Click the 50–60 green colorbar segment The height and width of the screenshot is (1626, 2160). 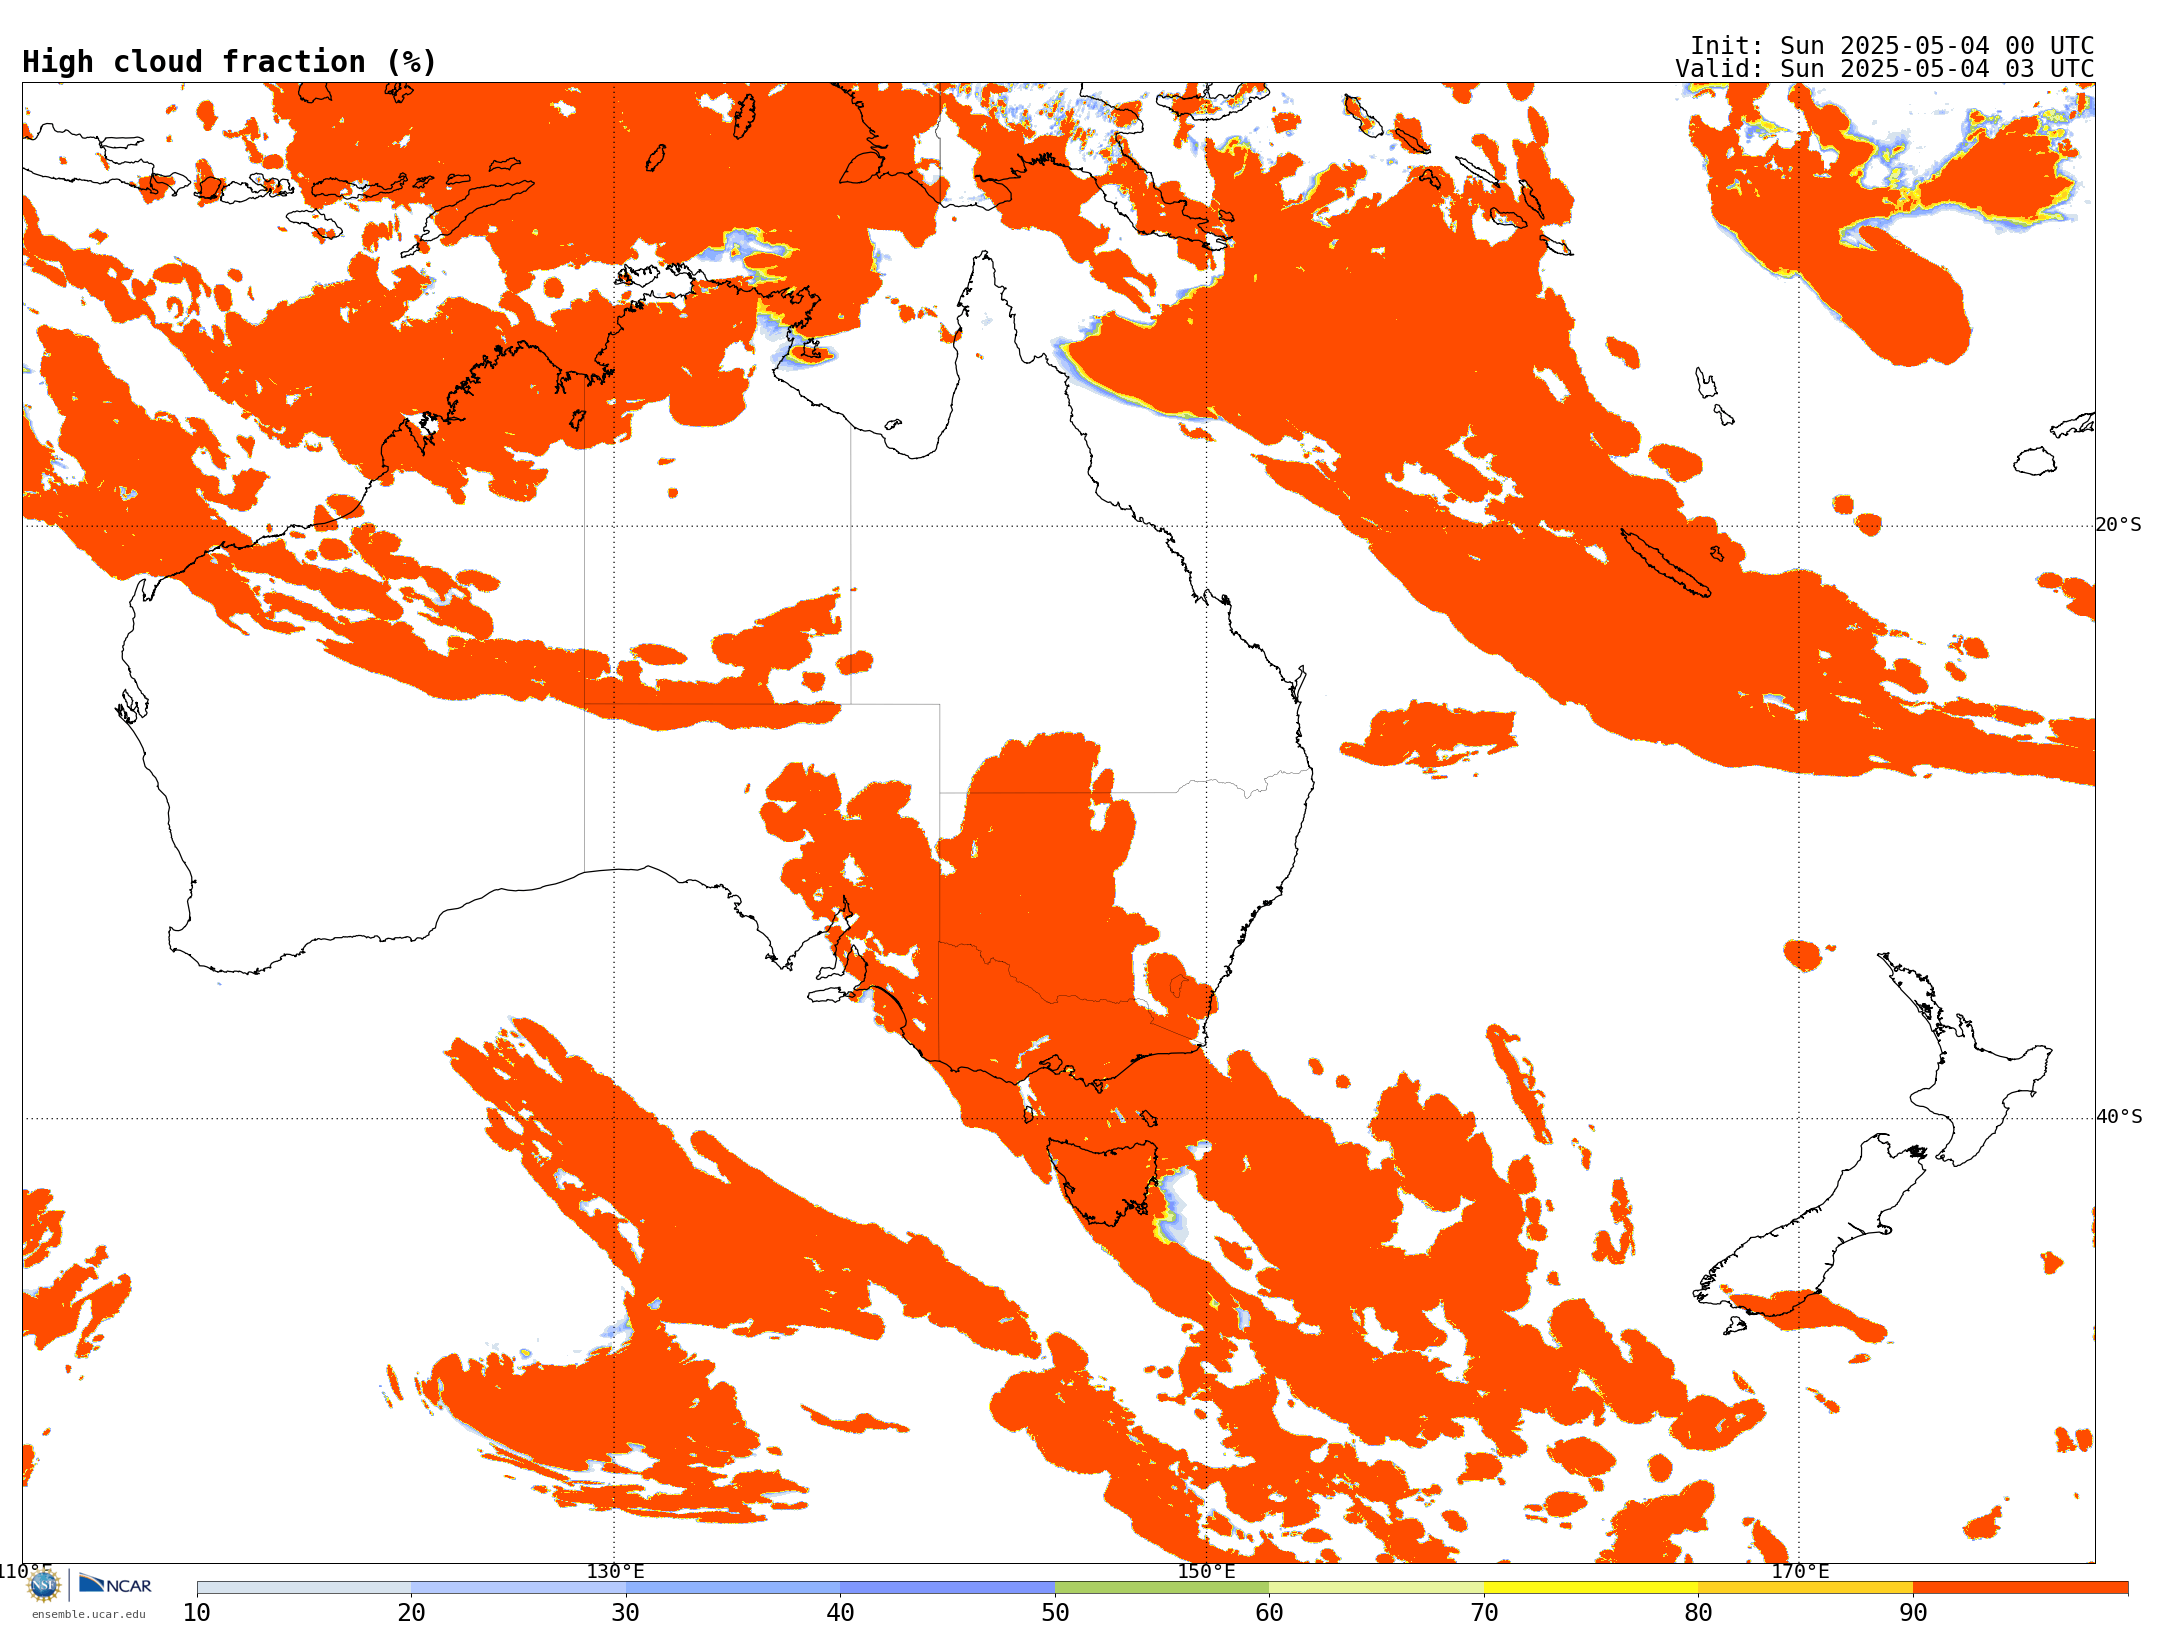tap(1162, 1588)
